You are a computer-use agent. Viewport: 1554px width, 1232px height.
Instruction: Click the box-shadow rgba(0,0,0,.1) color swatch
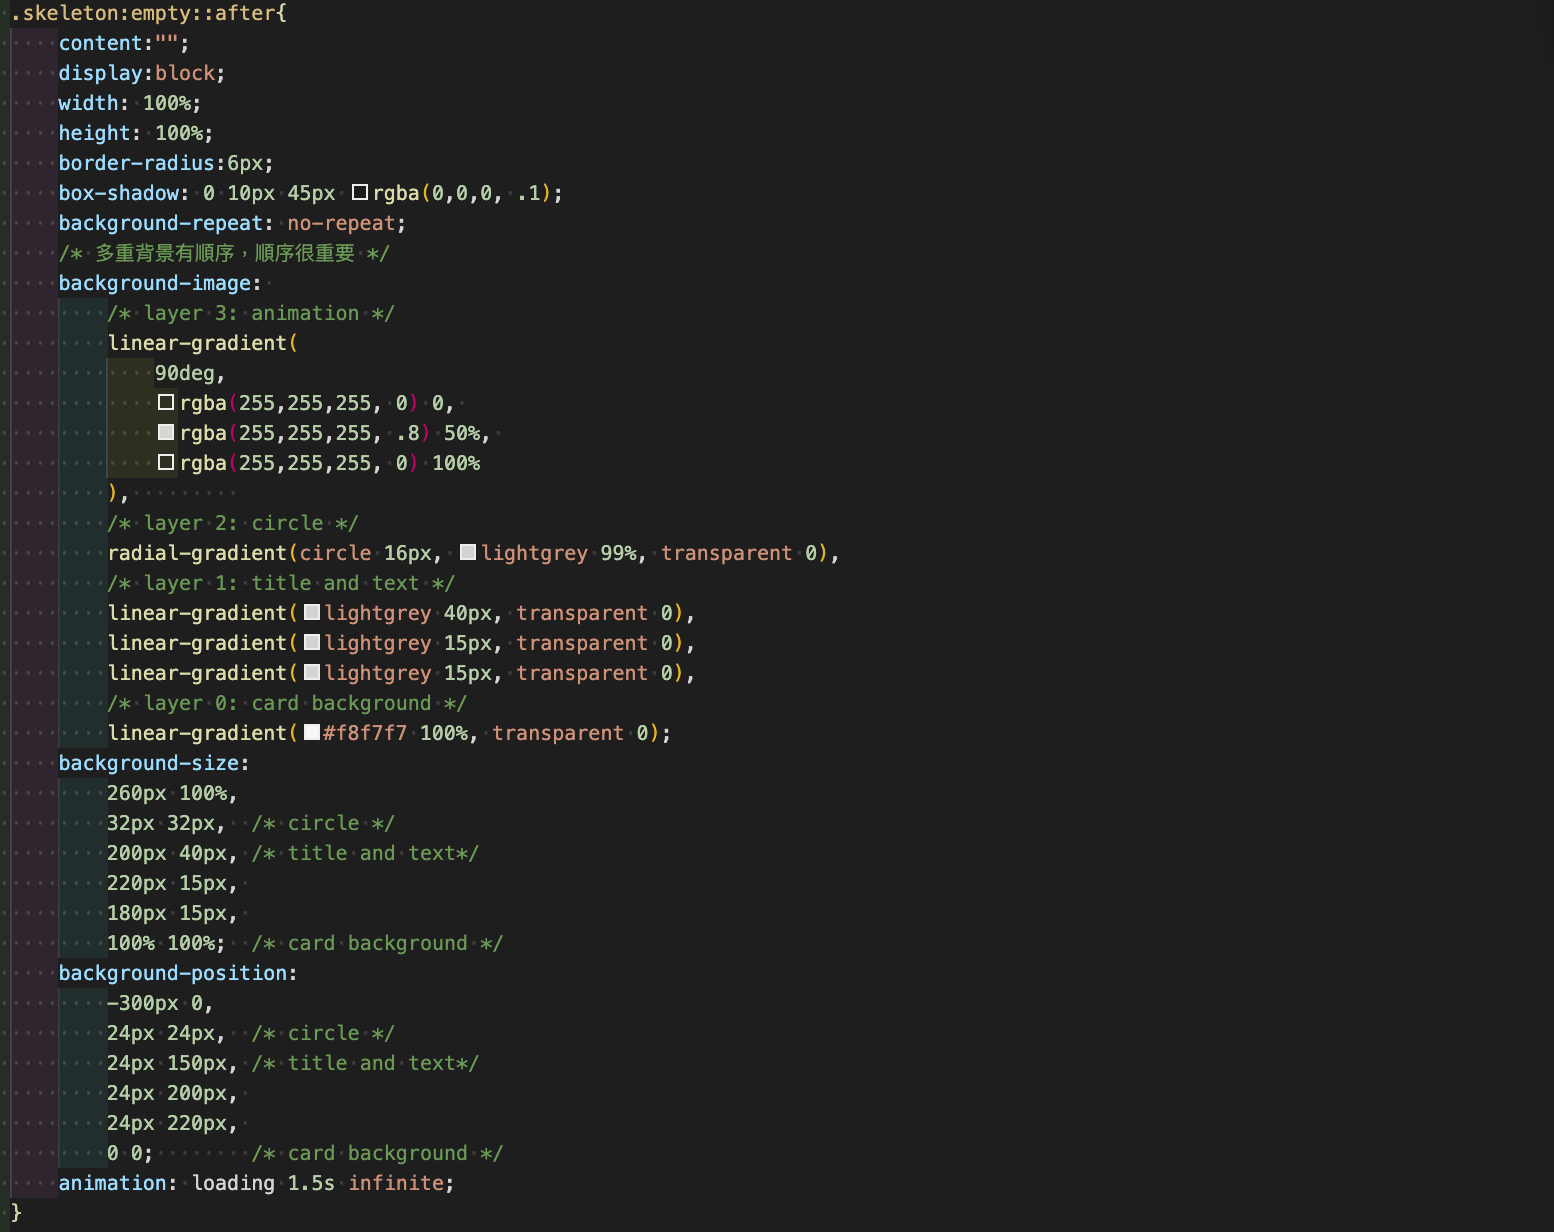tap(360, 192)
